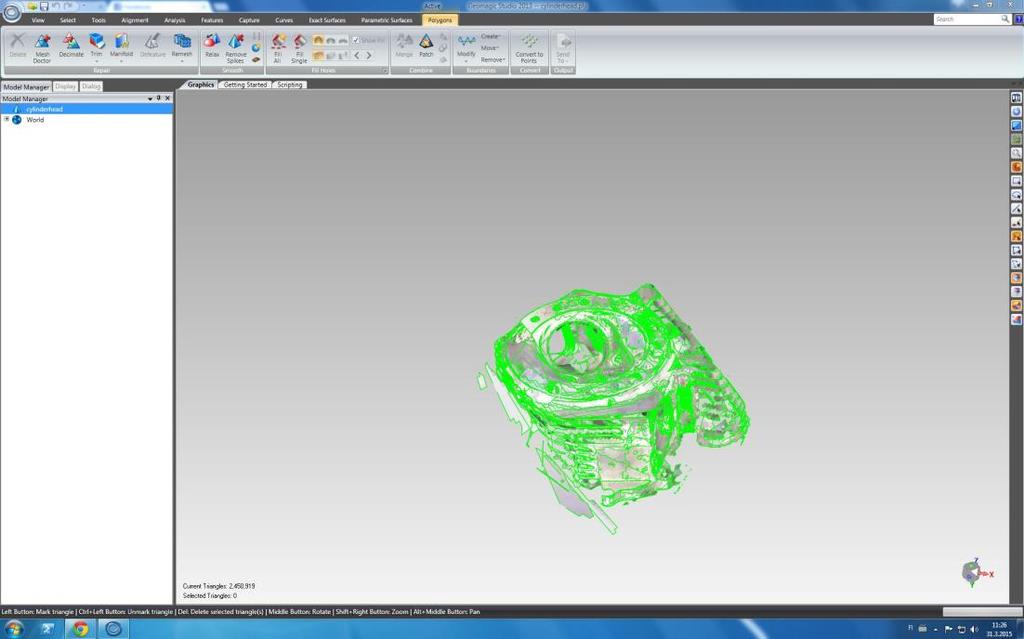Pin the Model Manager panel
Viewport: 1024px width, 639px height.
coord(159,98)
